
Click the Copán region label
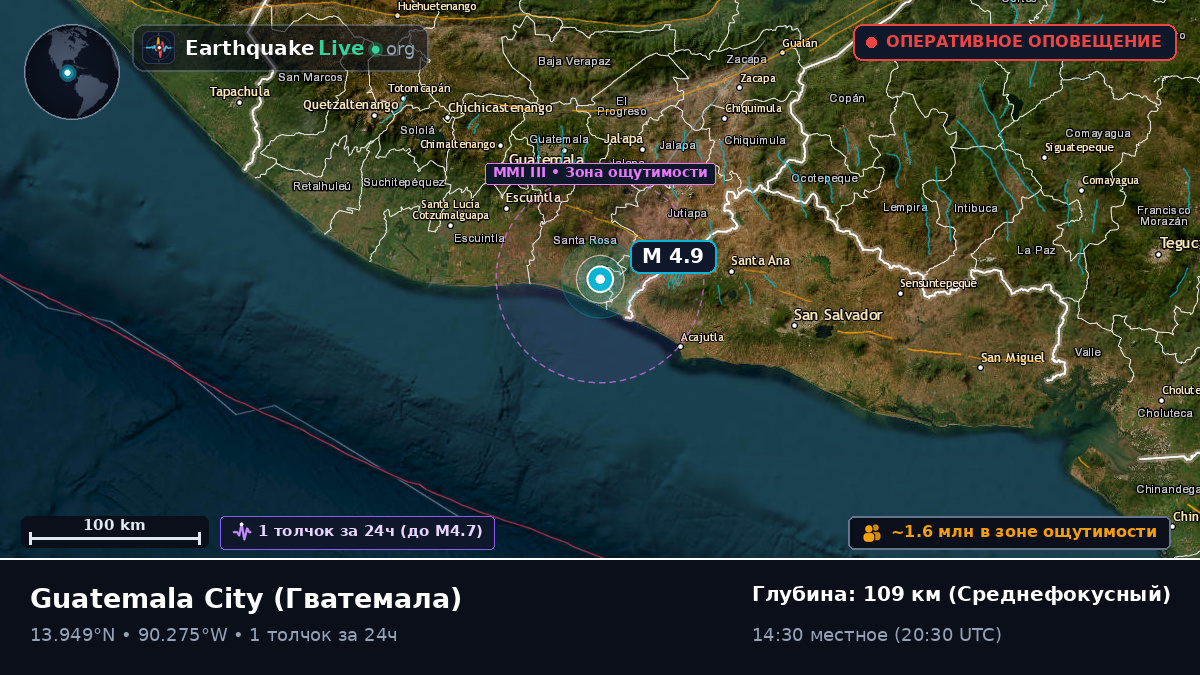click(x=847, y=99)
